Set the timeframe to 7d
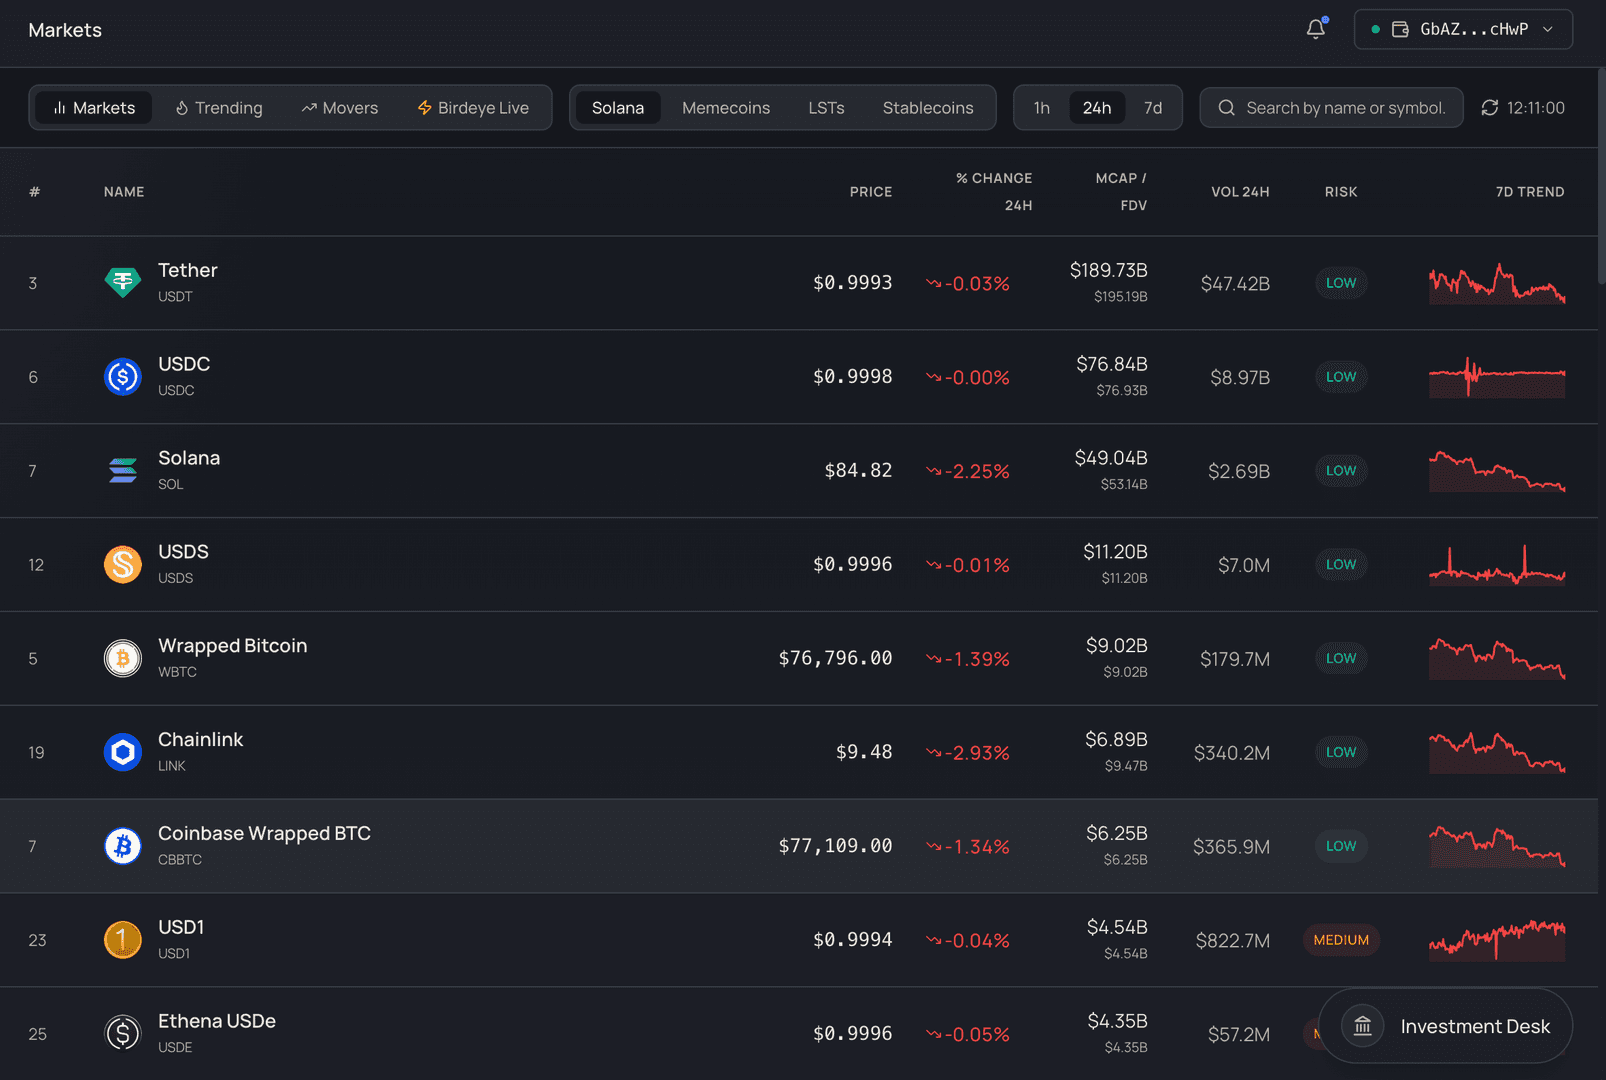Image resolution: width=1606 pixels, height=1080 pixels. click(1153, 108)
